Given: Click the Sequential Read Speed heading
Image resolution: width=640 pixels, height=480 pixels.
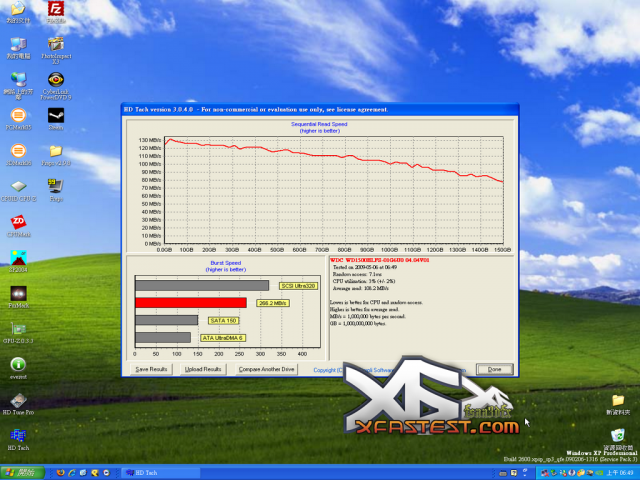Looking at the screenshot, I should pos(319,124).
